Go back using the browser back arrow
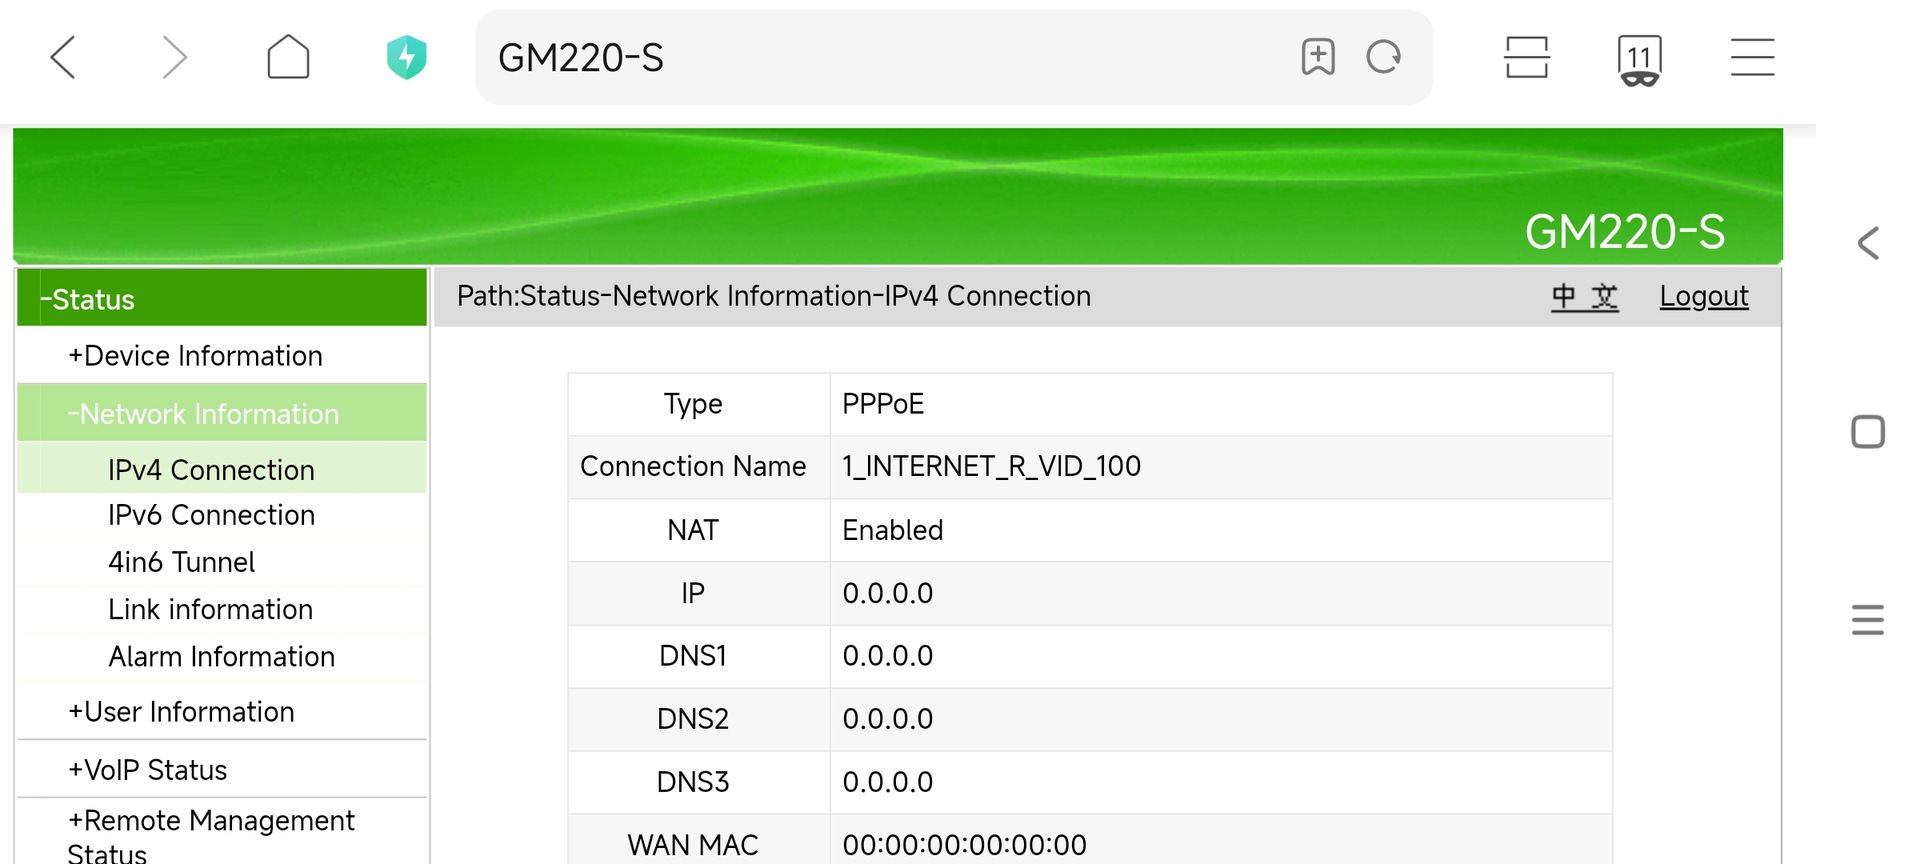 tap(63, 57)
